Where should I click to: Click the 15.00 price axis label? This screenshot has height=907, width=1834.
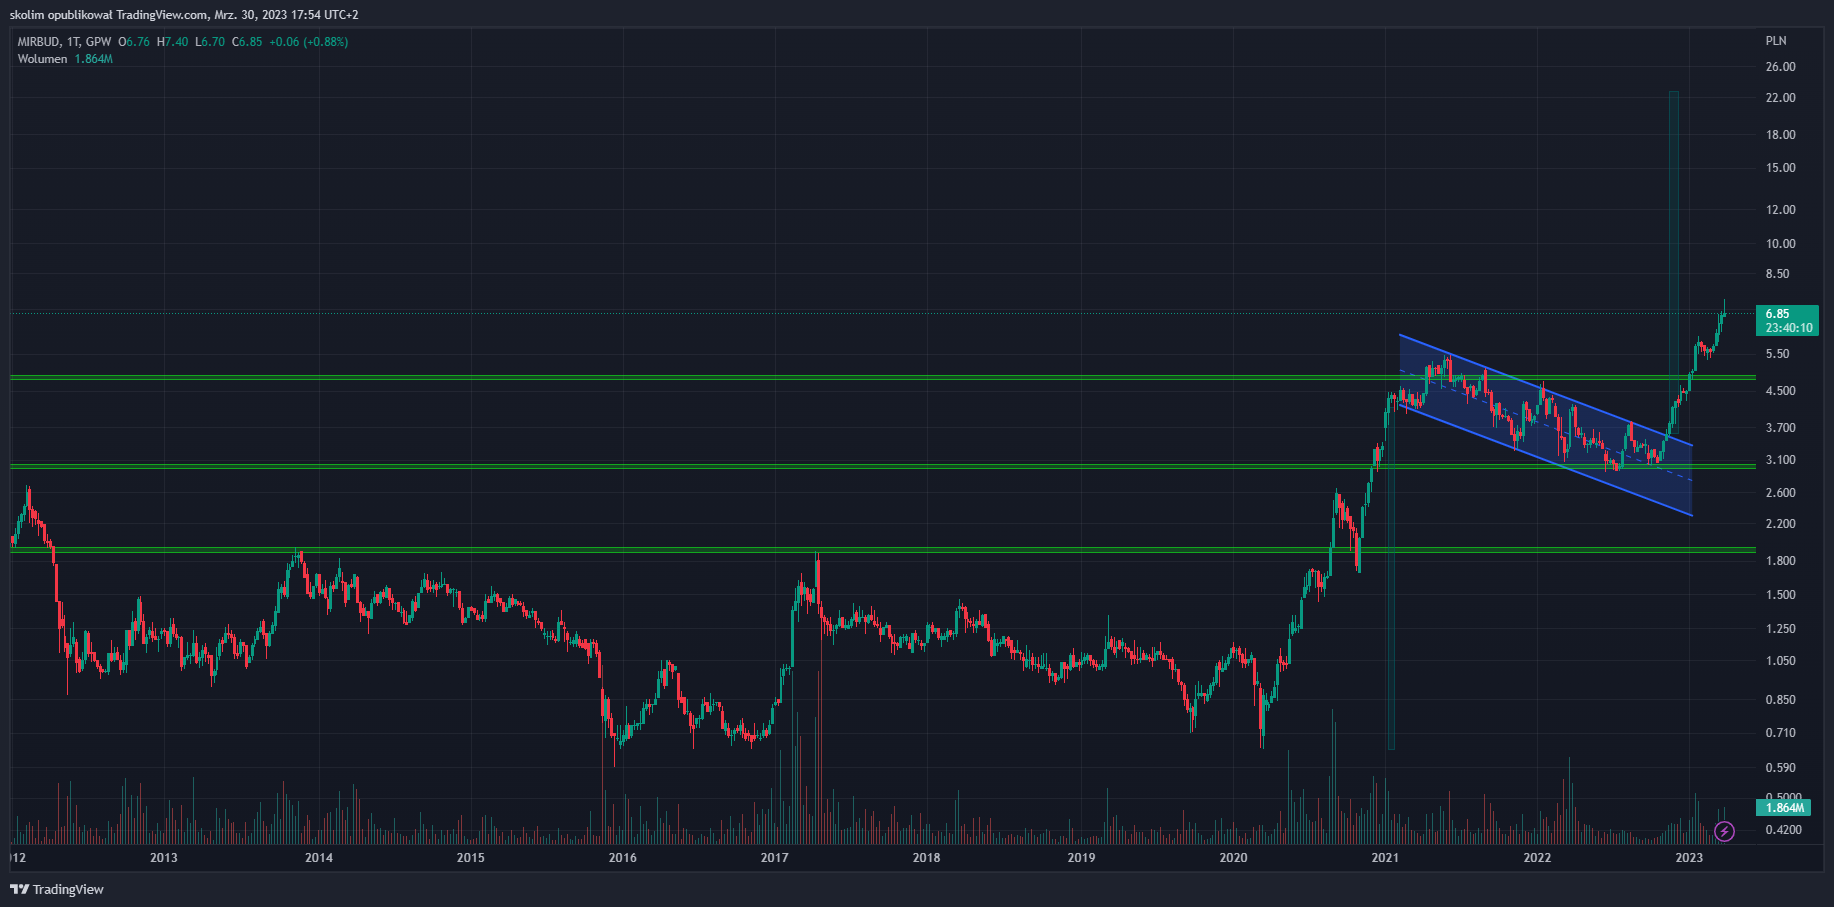point(1780,168)
